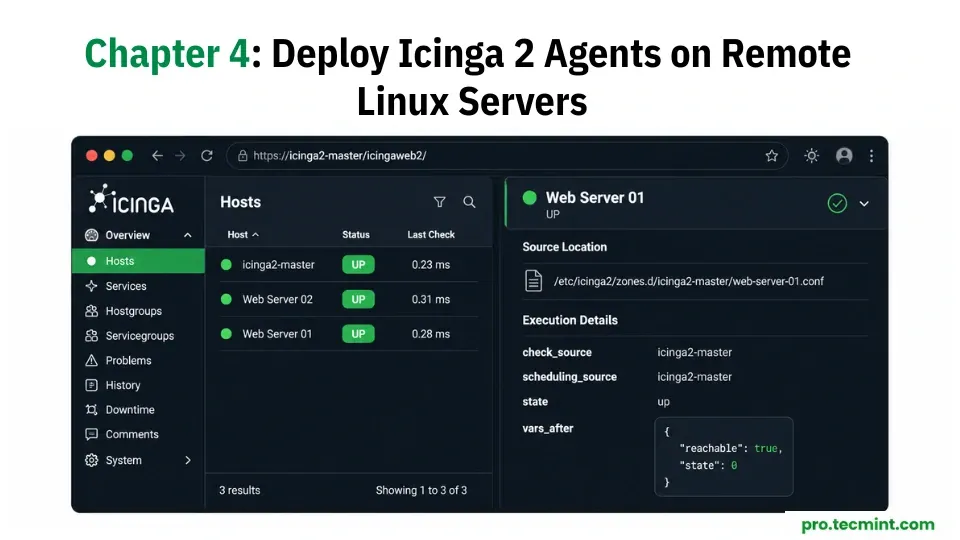Open the Hosts filter funnel
Viewport: 960px width, 540px height.
[x=440, y=202]
